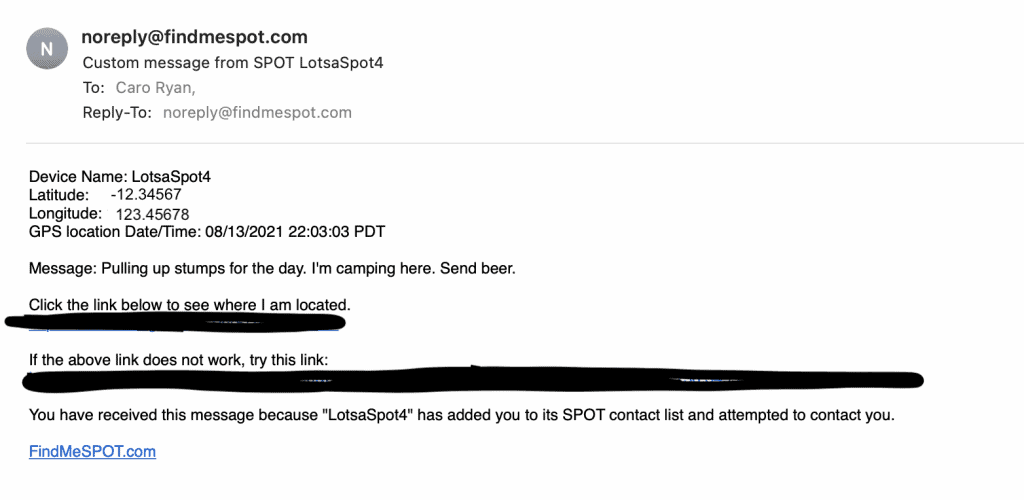Click the To: label in header
The image size is (1024, 500).
93,87
